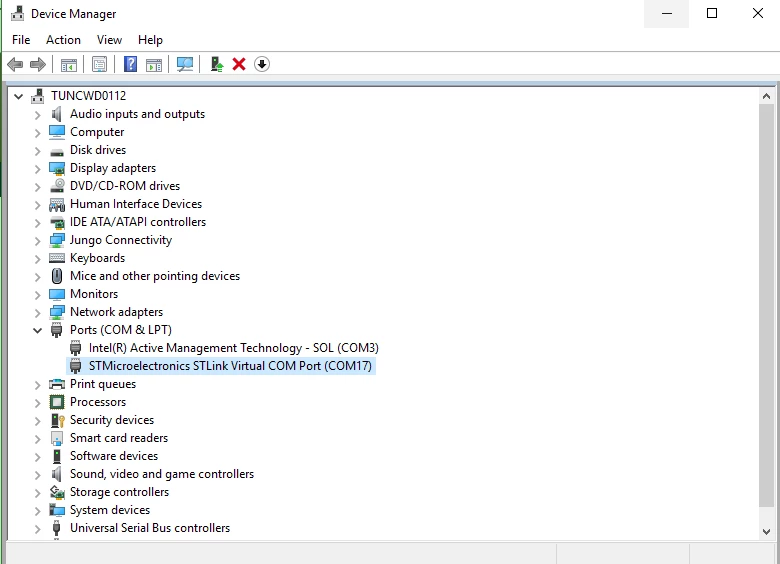
Task: Click the Disable device down-arrow icon
Action: [262, 64]
